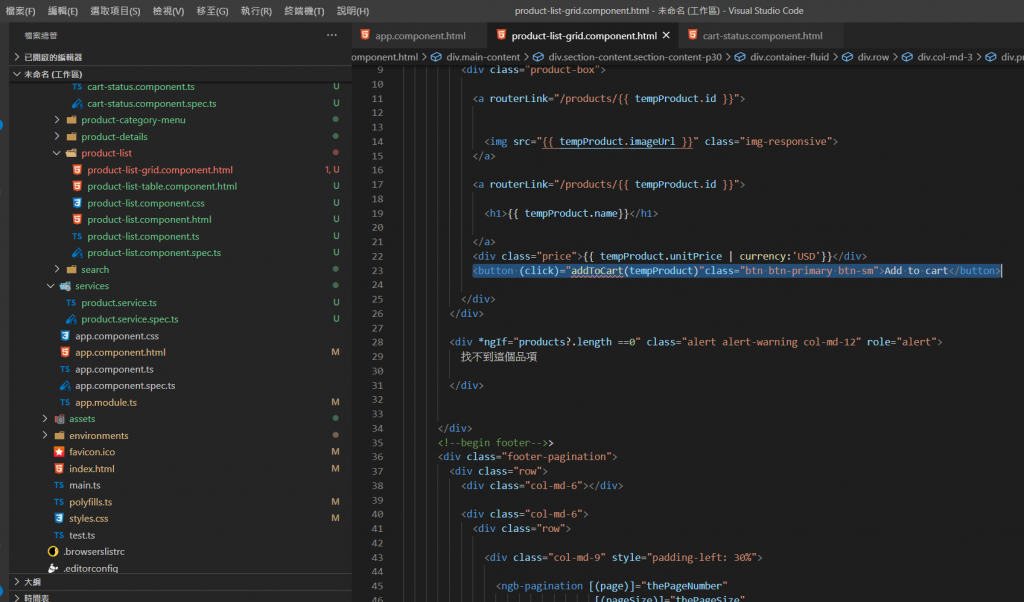Click the services folder icon
1024x602 pixels.
click(x=66, y=286)
